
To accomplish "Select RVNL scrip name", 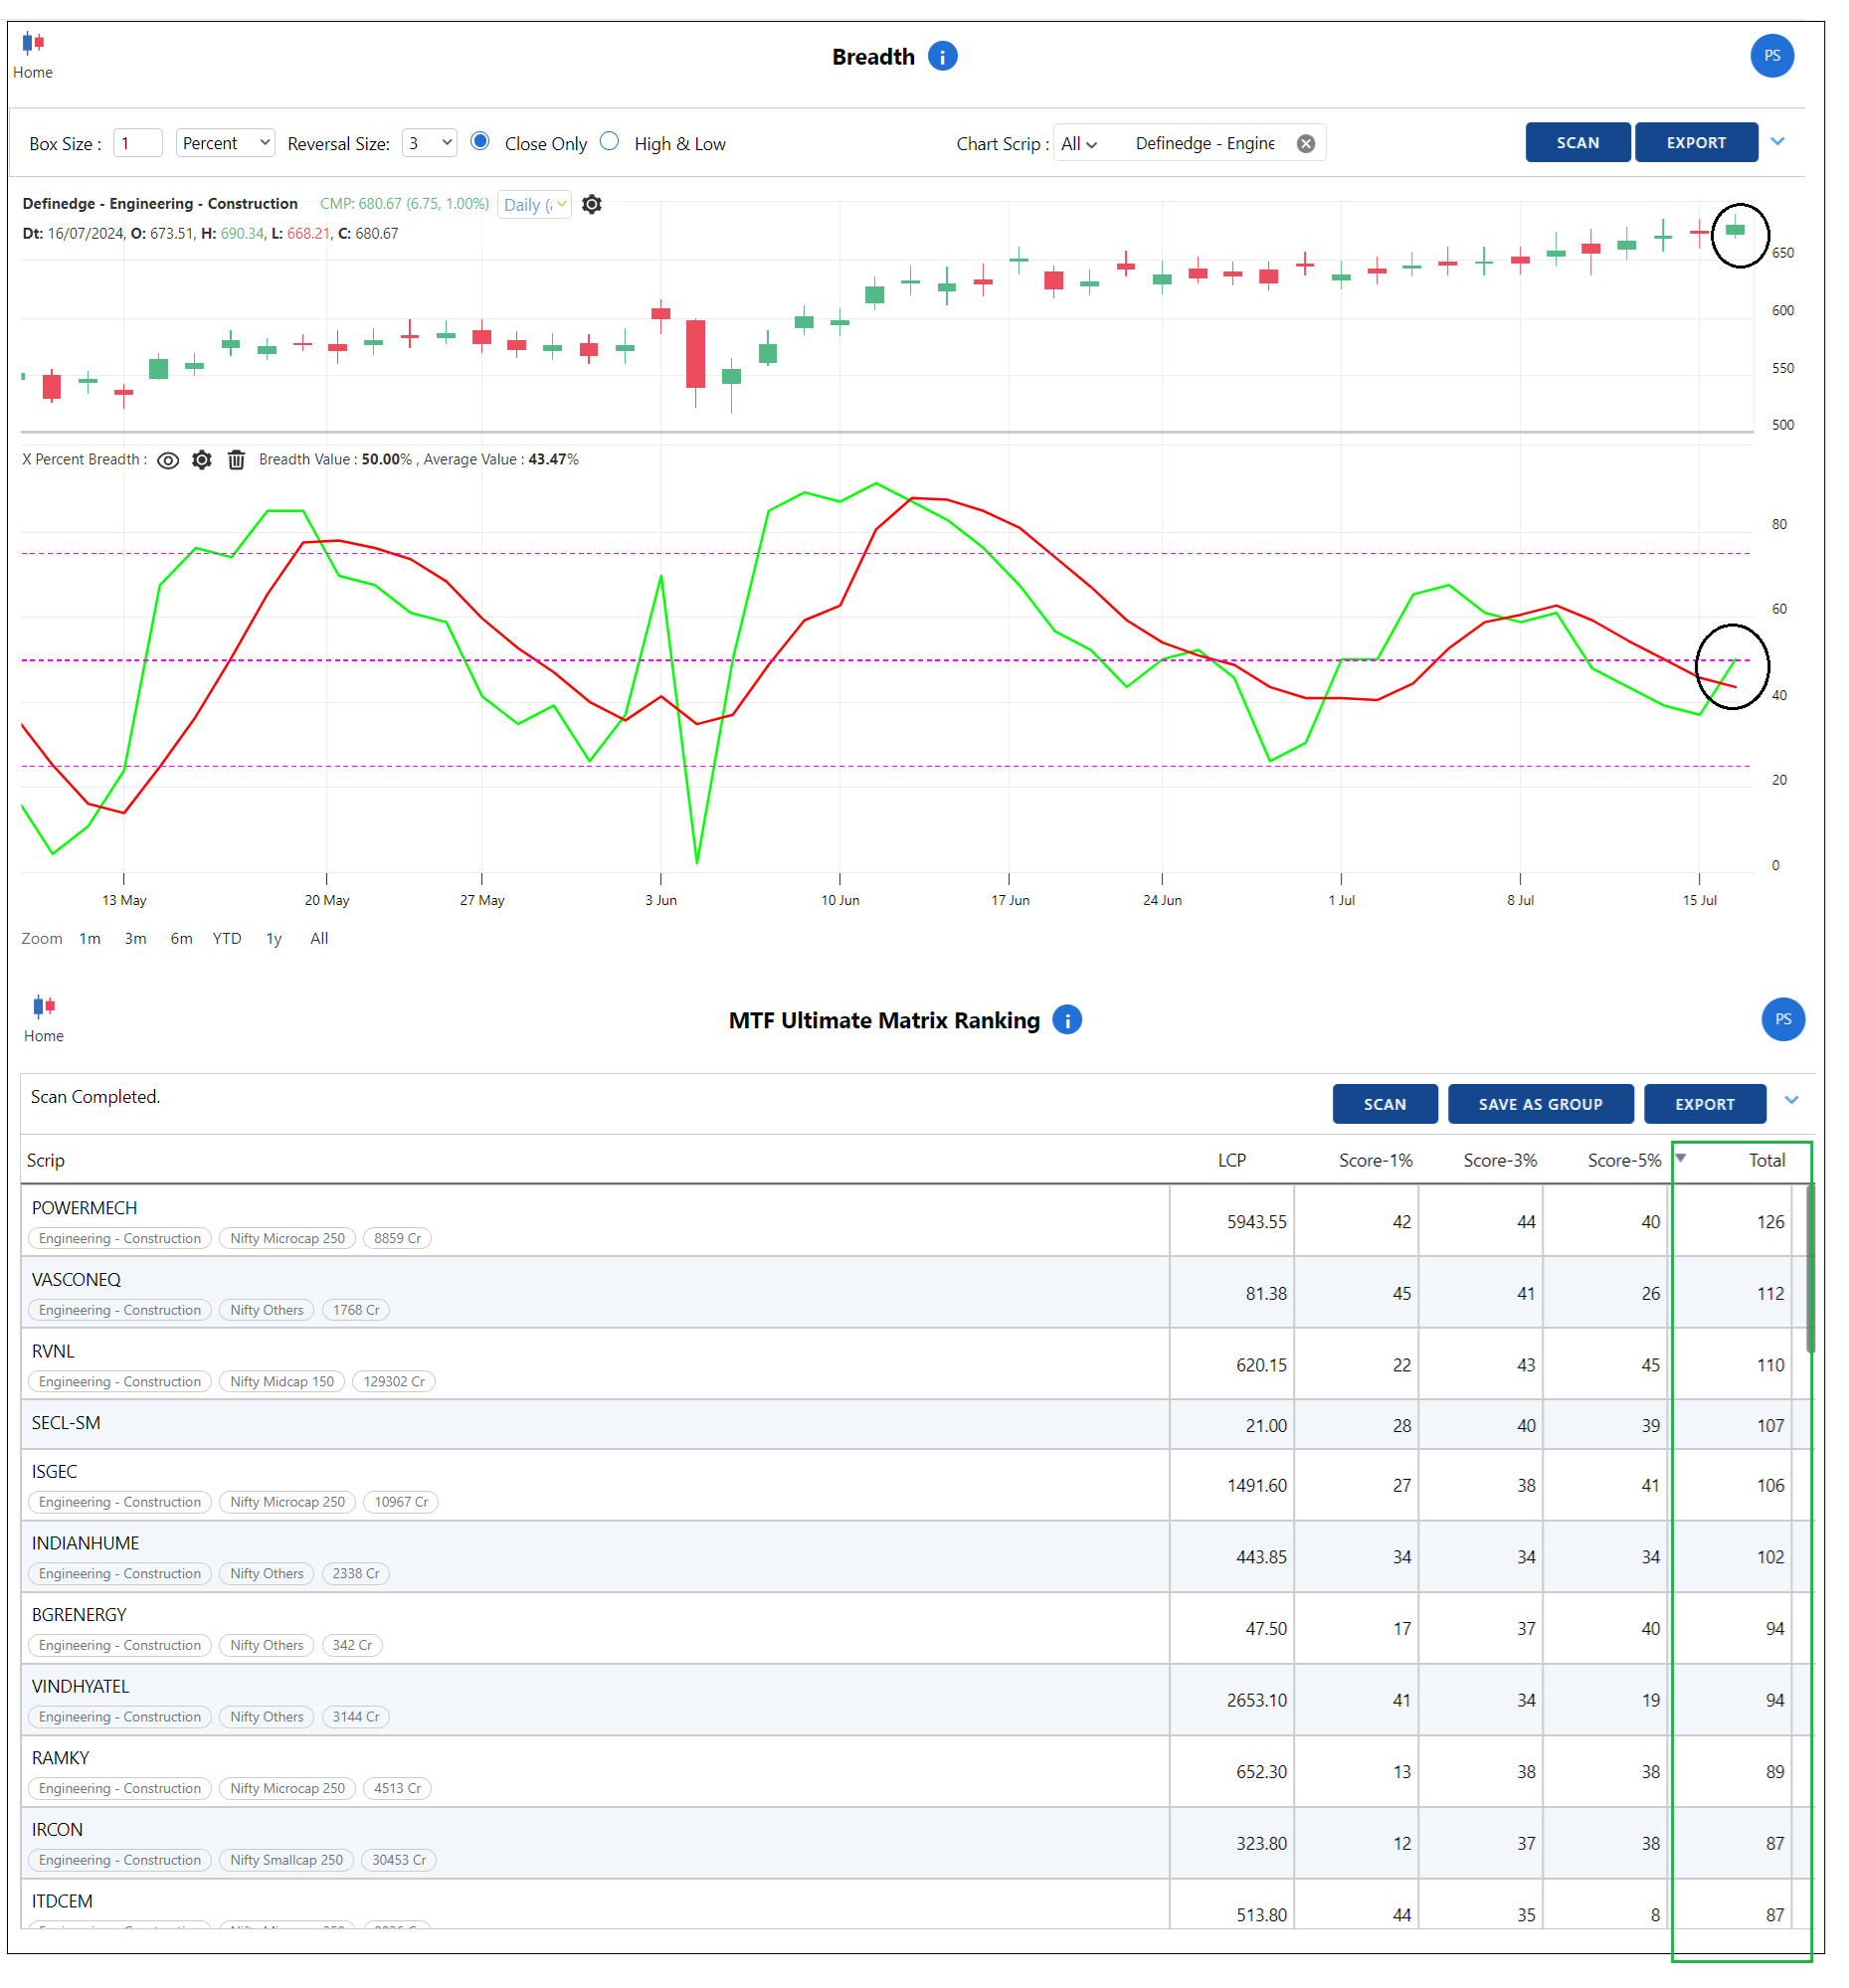I will point(53,1351).
